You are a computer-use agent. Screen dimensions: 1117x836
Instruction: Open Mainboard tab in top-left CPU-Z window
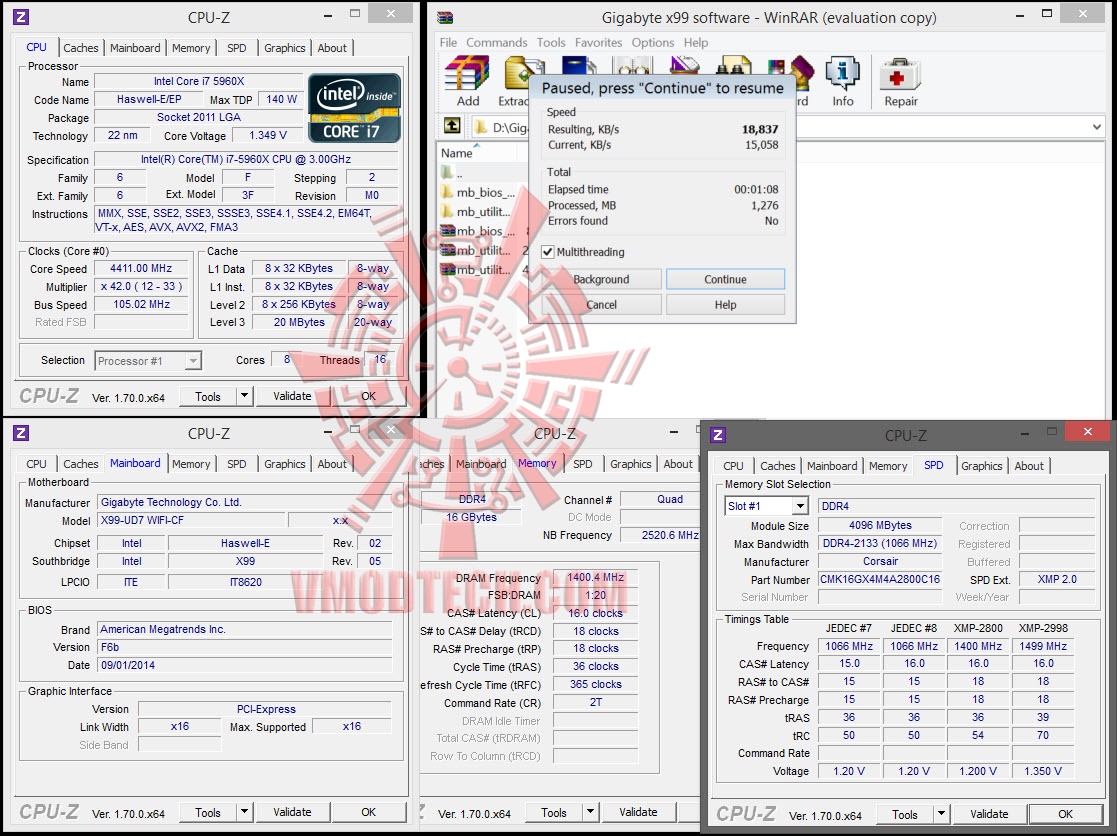pos(135,48)
